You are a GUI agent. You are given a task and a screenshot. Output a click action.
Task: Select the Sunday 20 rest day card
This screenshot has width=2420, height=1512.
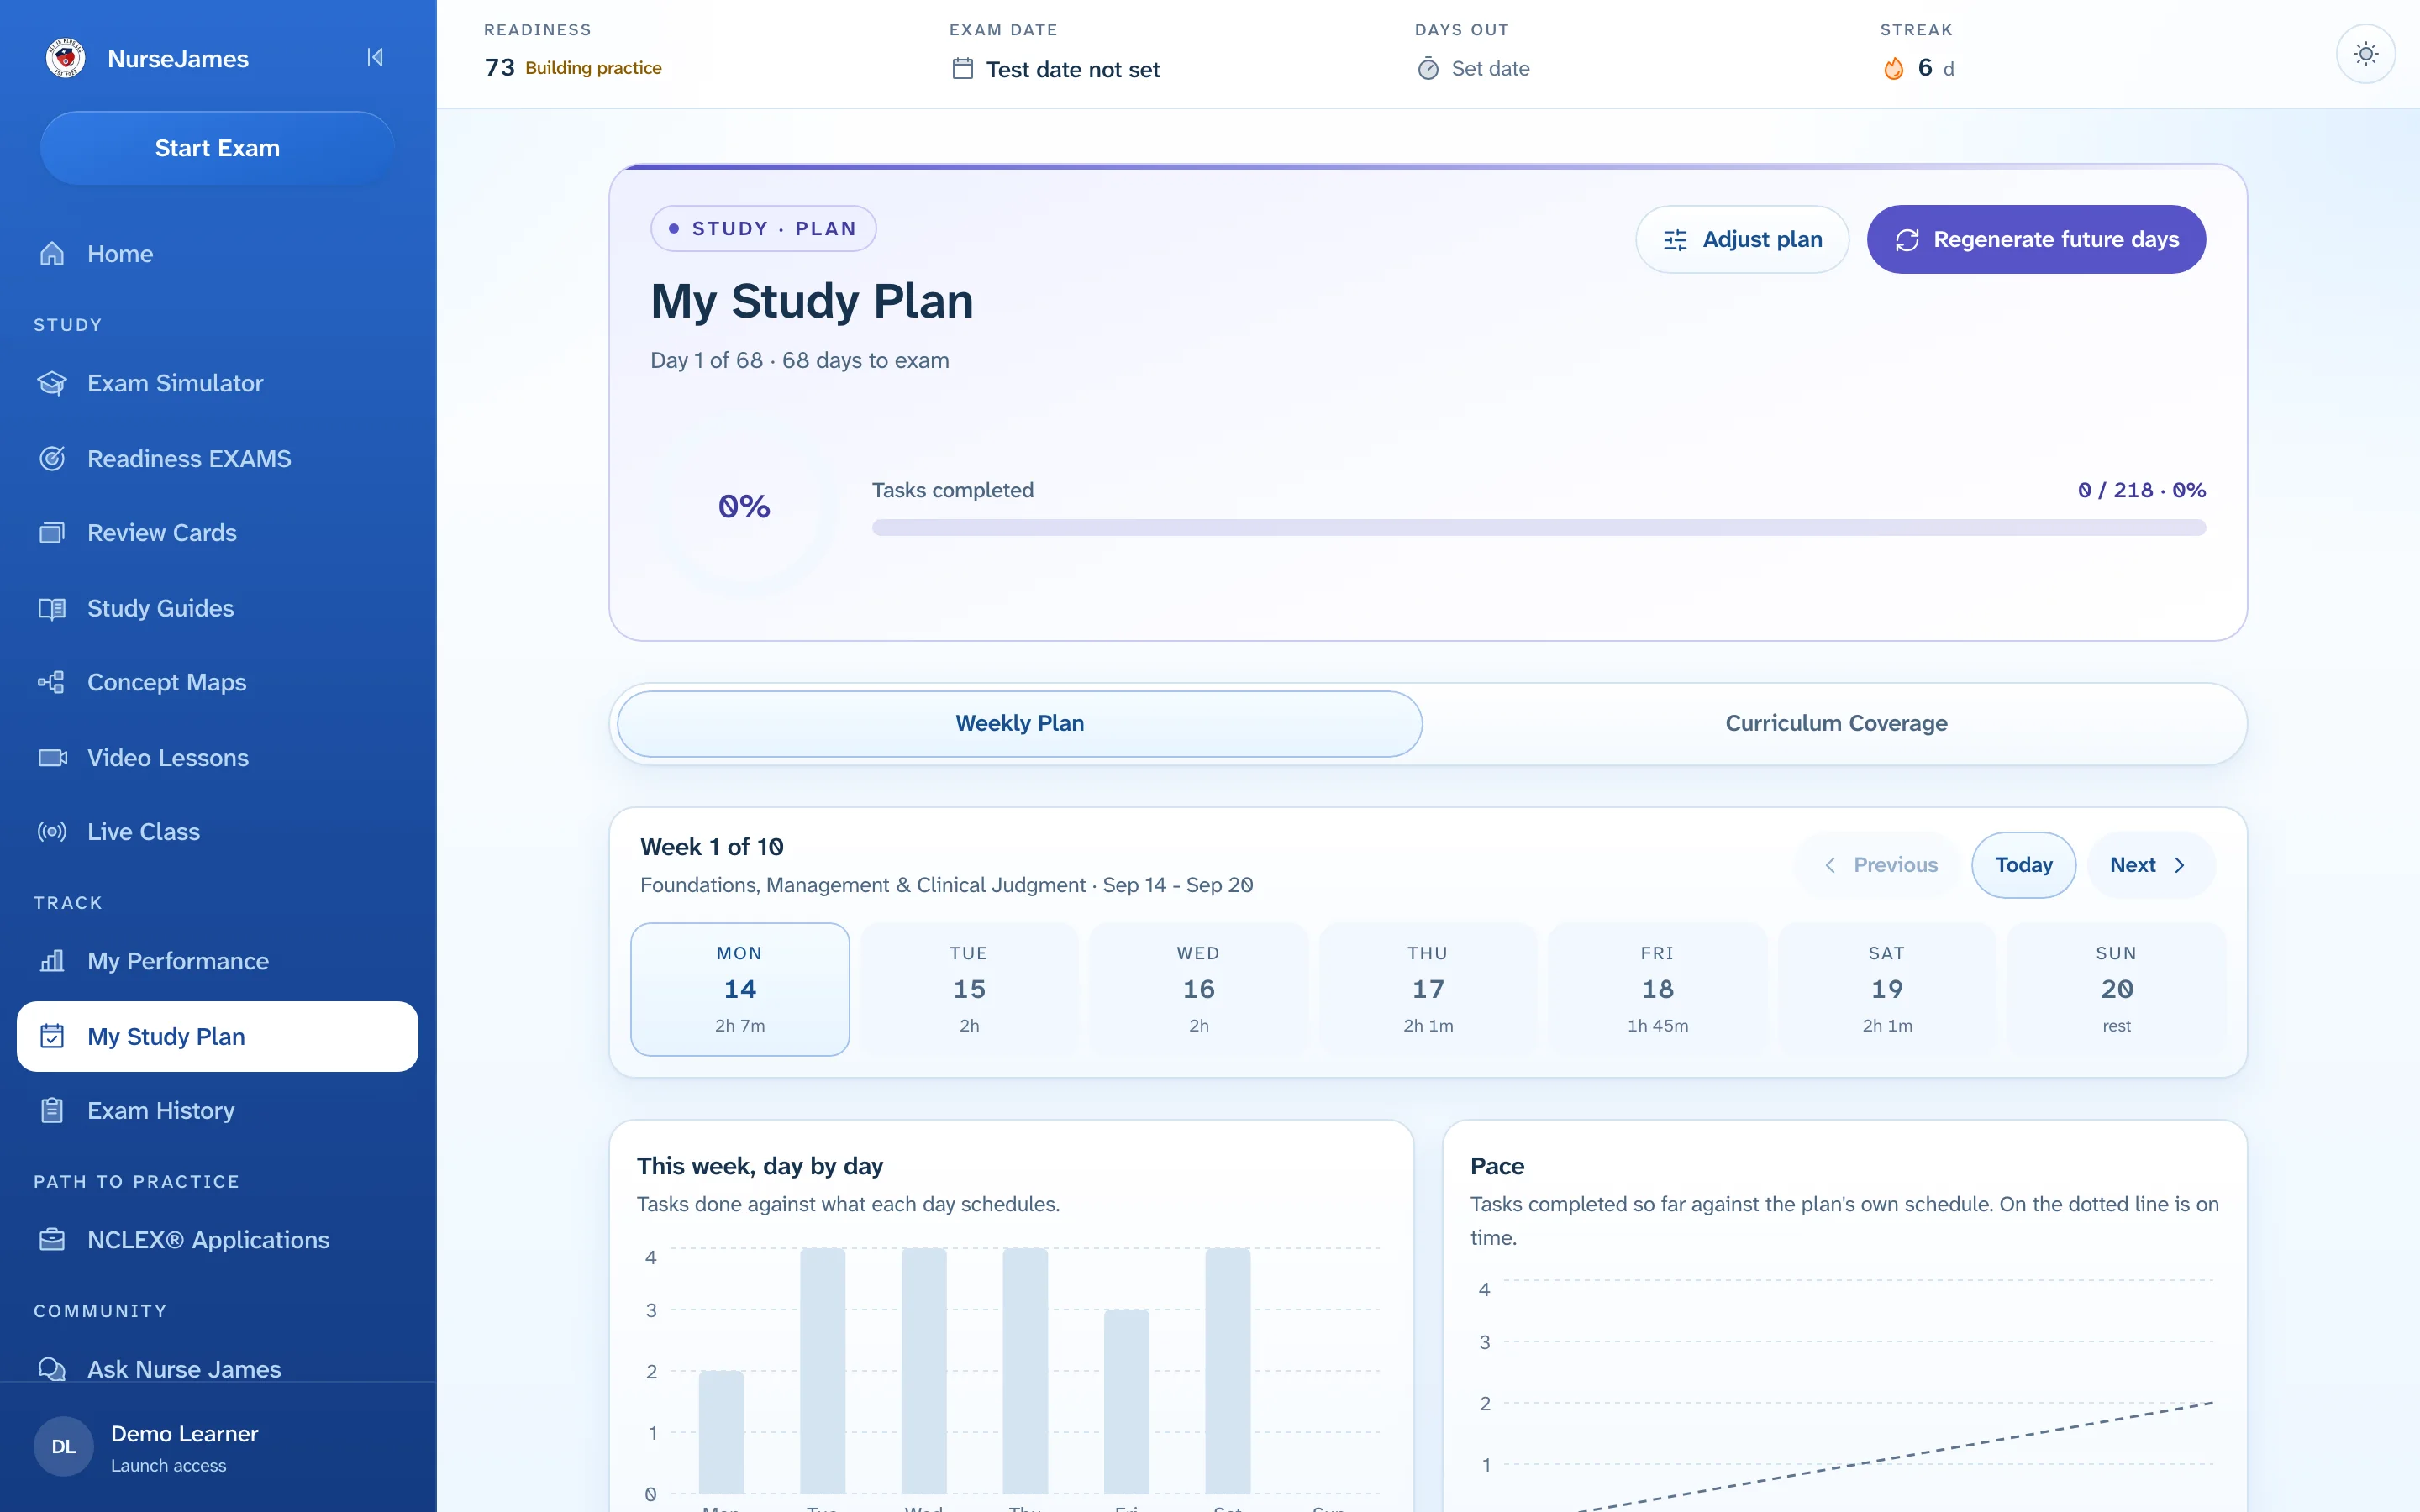coord(2116,989)
